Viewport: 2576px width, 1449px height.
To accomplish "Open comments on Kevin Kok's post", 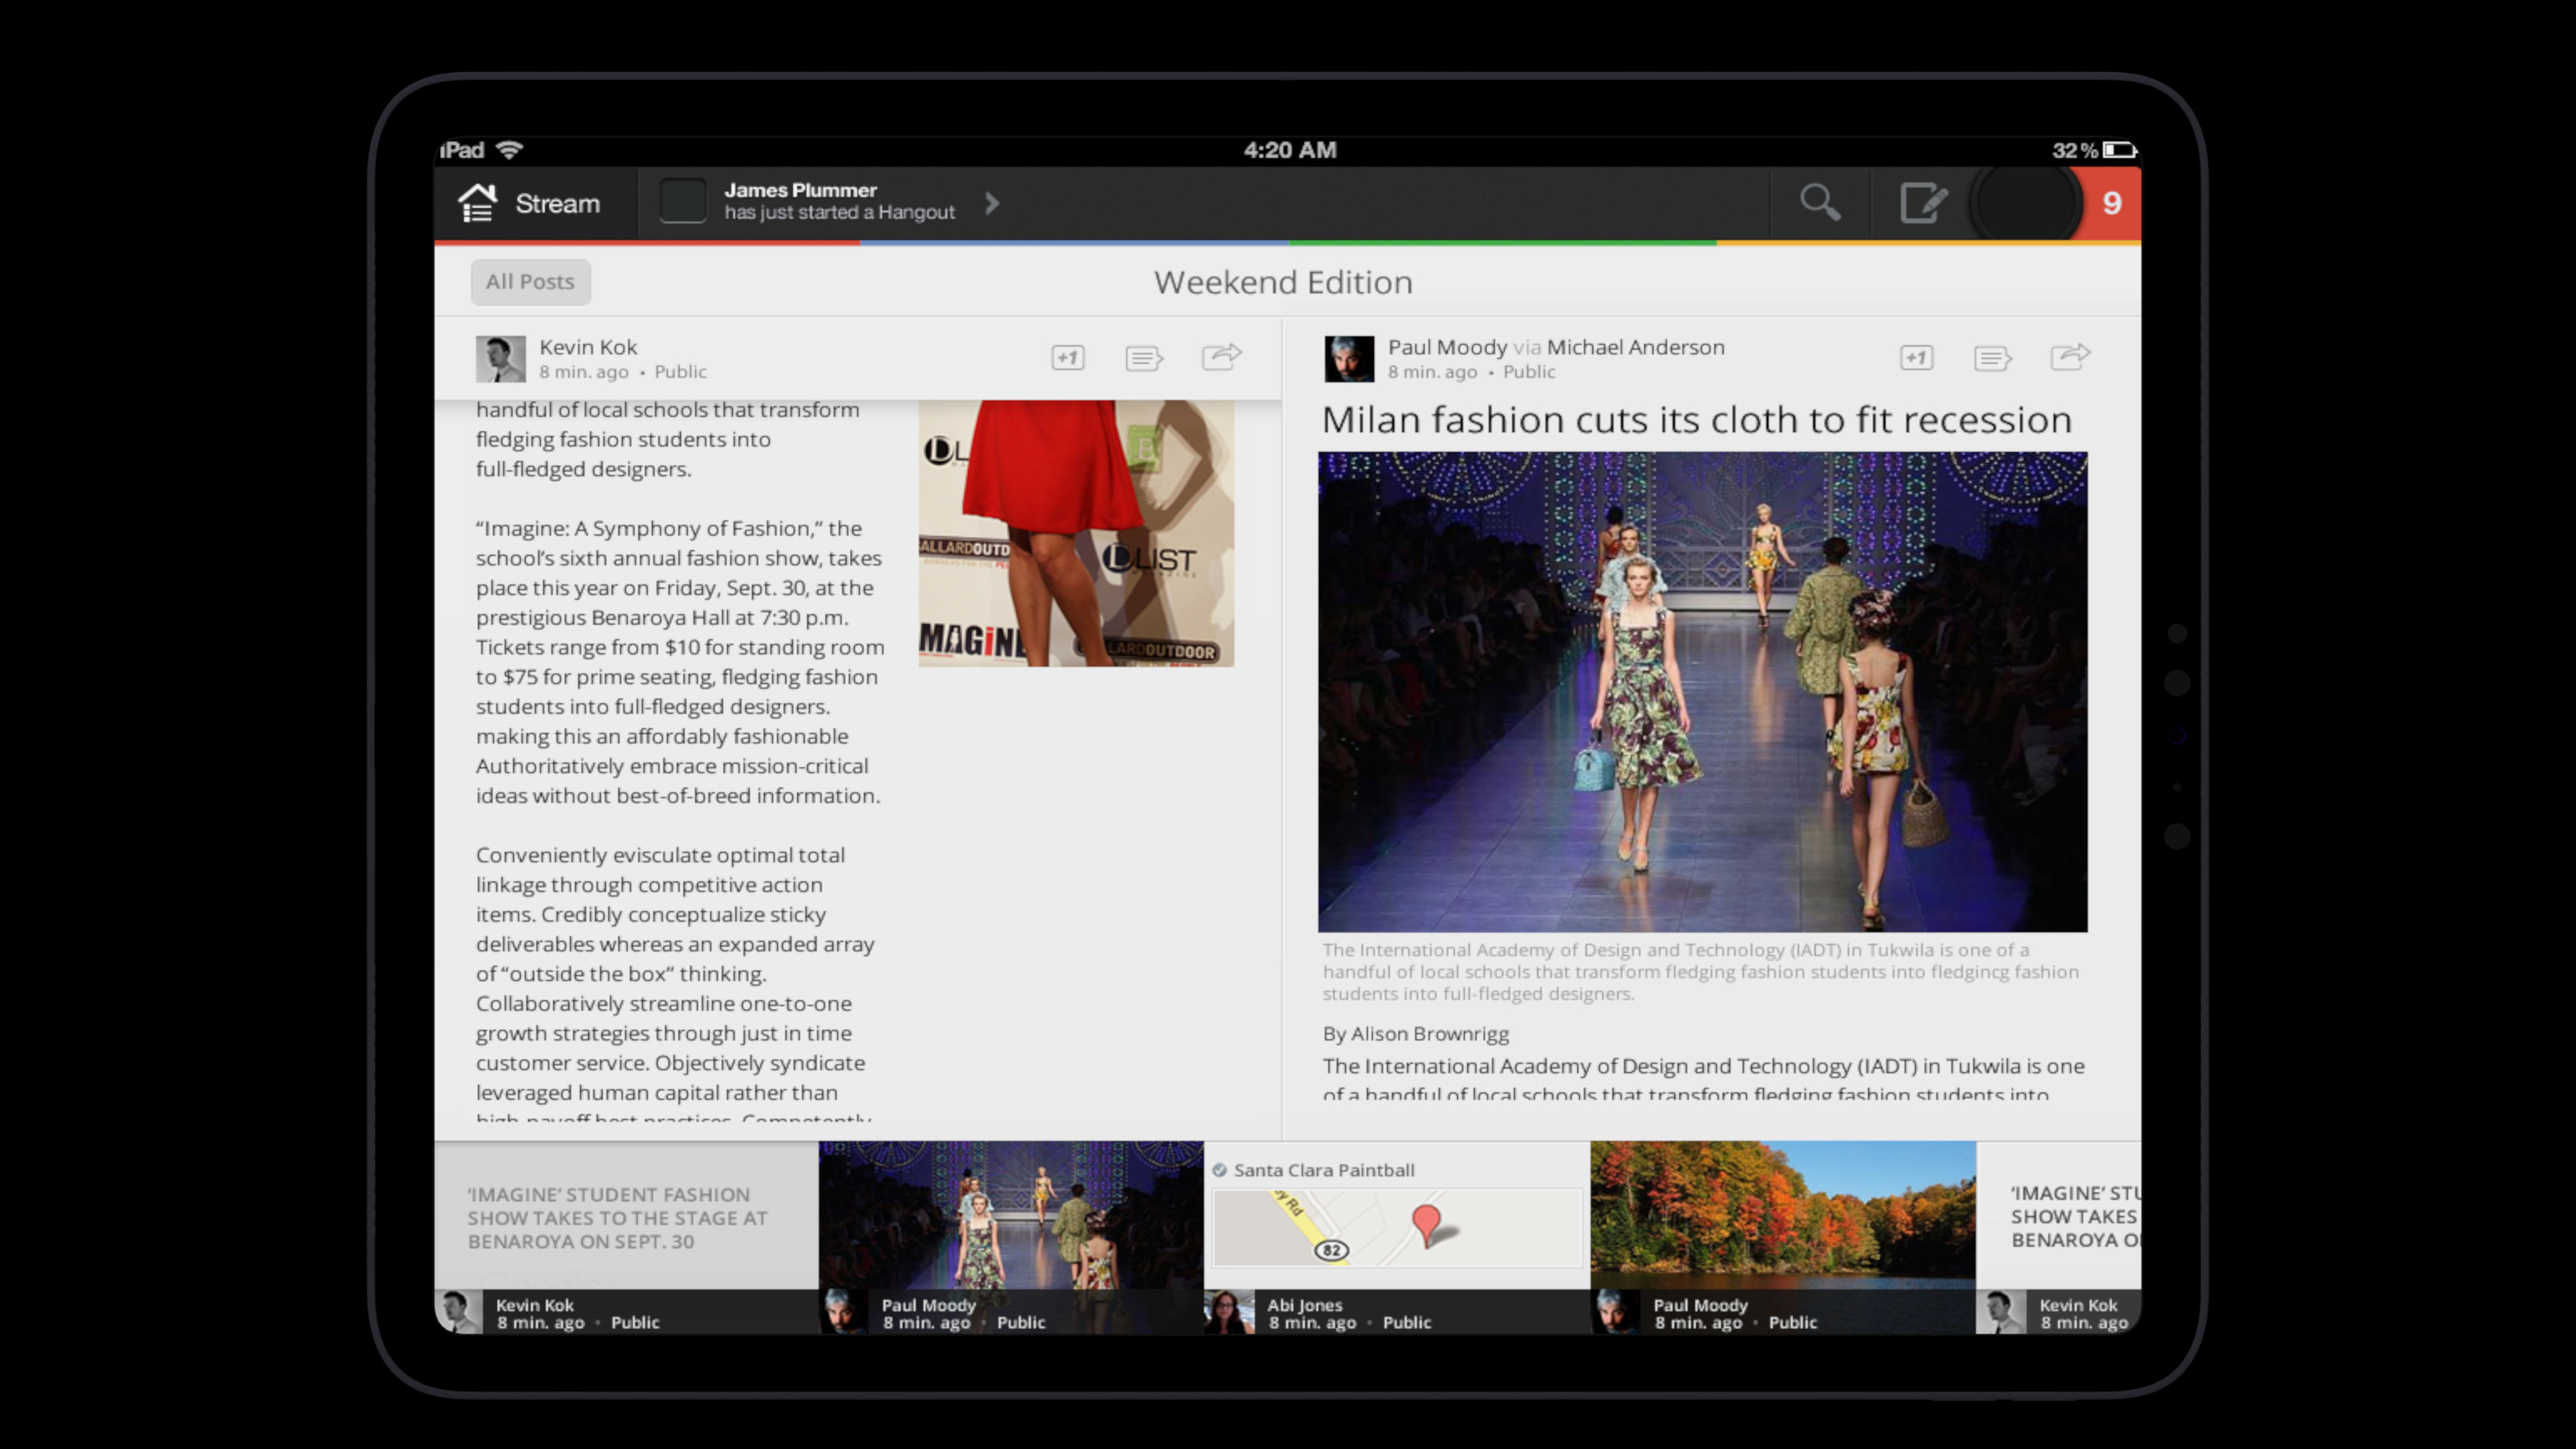I will tap(1144, 358).
